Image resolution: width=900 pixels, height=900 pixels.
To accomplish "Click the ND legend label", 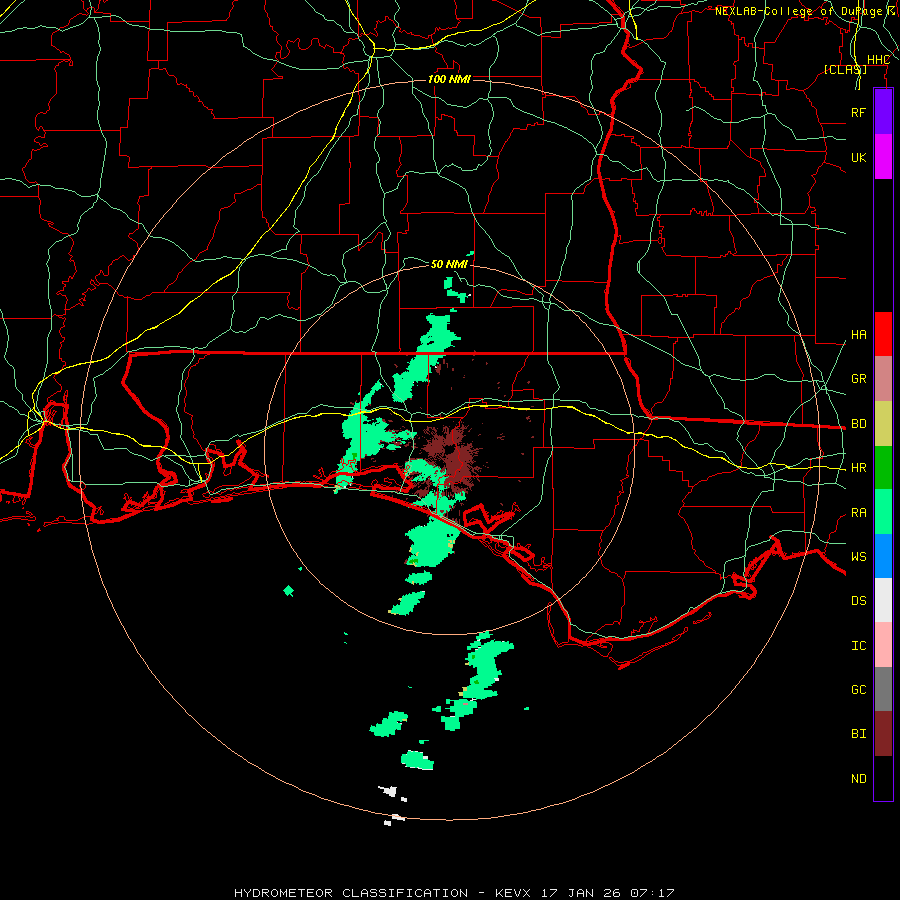I will [858, 779].
